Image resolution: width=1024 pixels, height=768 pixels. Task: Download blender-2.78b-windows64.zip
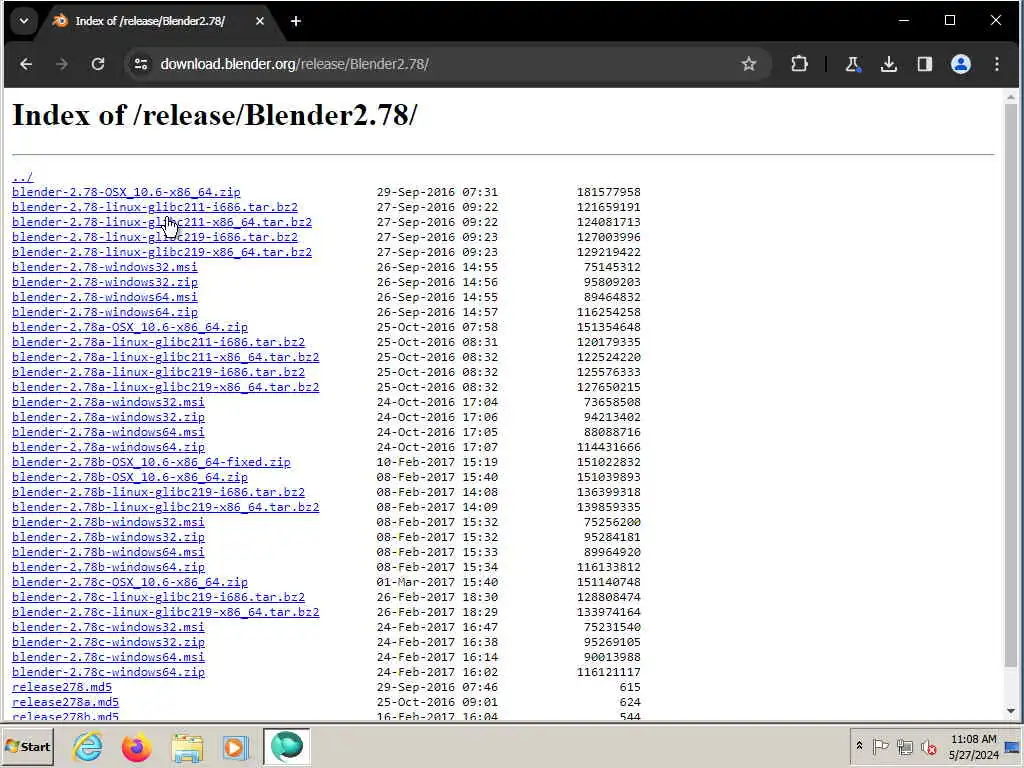[108, 568]
